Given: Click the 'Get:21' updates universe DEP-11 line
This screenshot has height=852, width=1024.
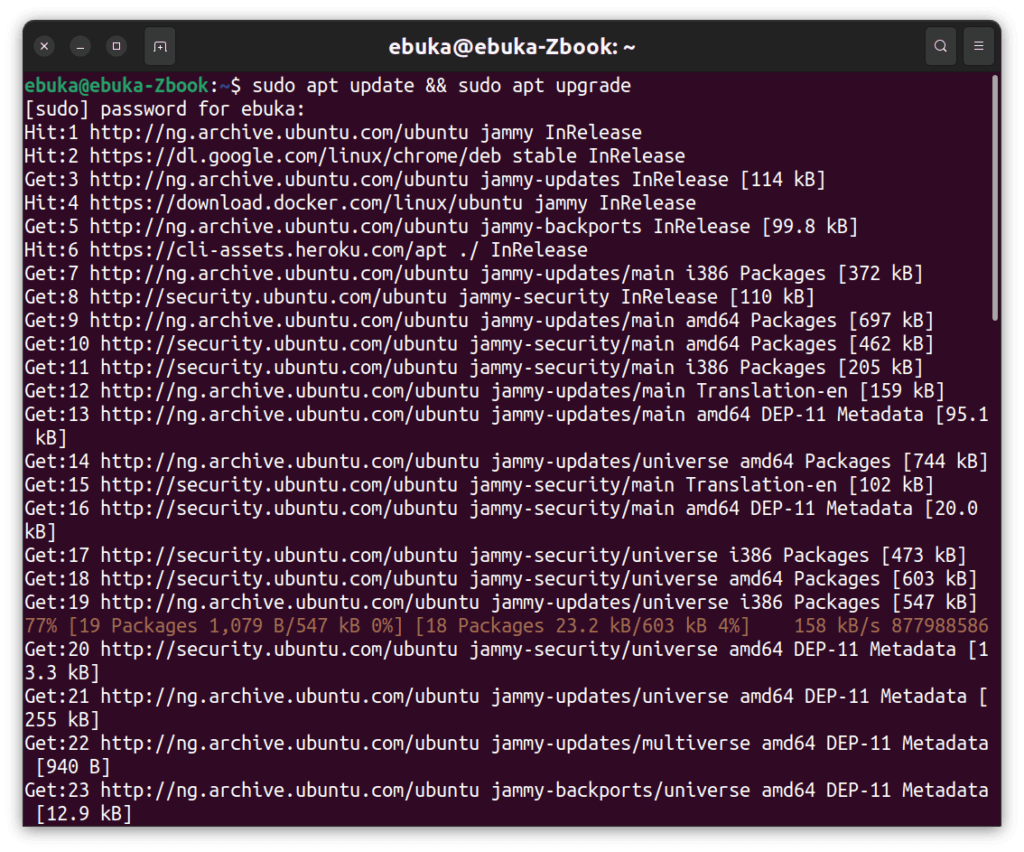Looking at the screenshot, I should (506, 708).
